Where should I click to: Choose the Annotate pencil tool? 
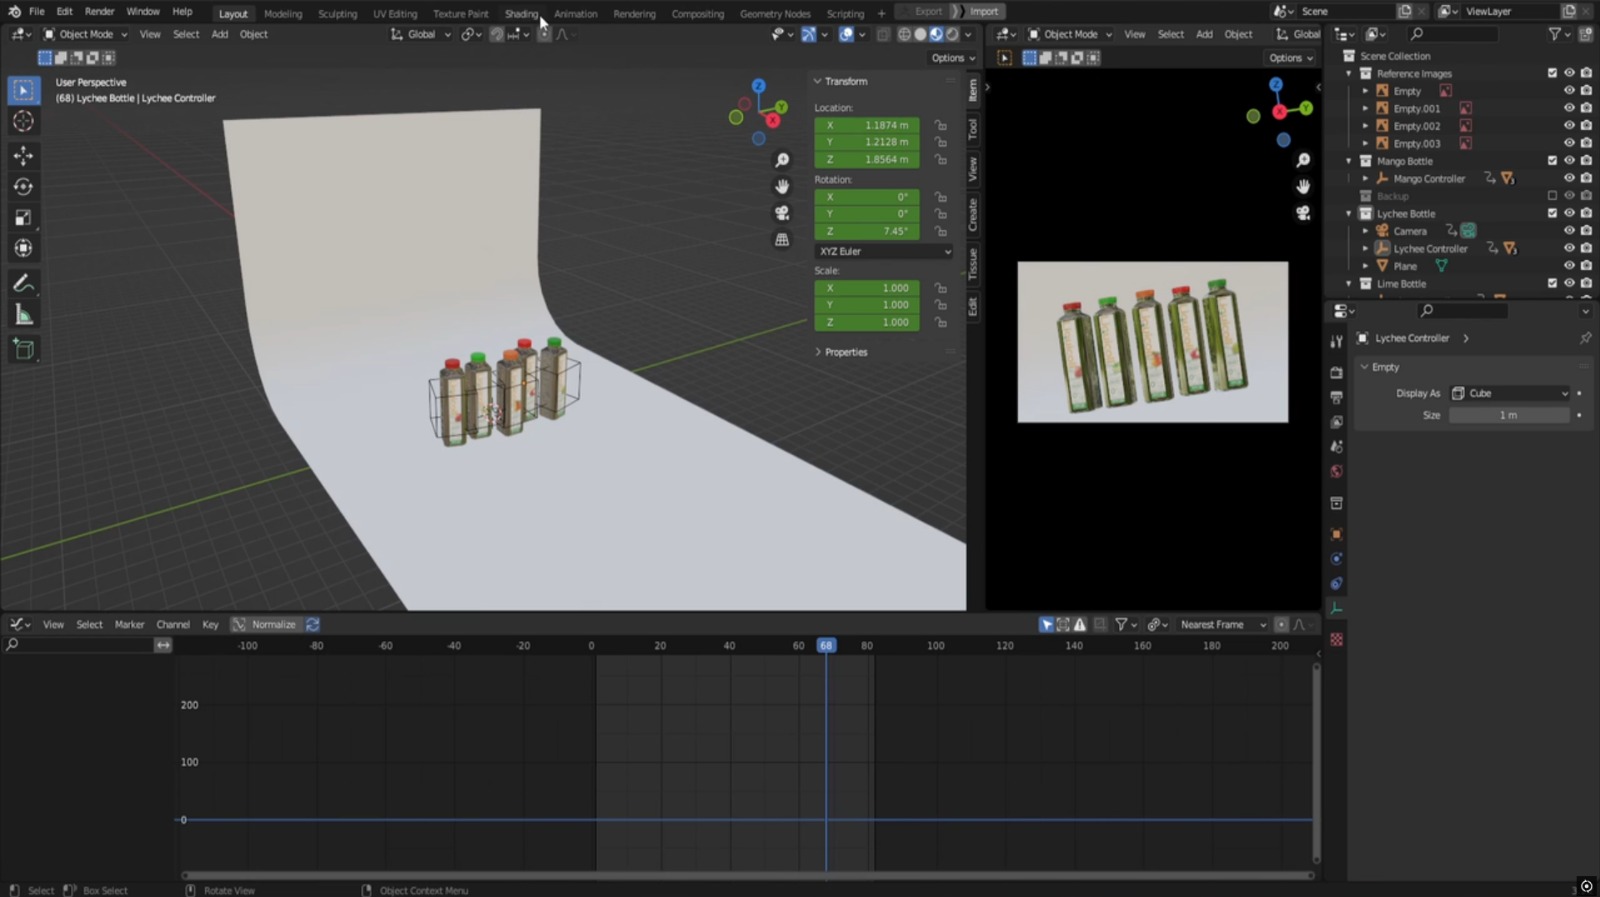tap(23, 284)
